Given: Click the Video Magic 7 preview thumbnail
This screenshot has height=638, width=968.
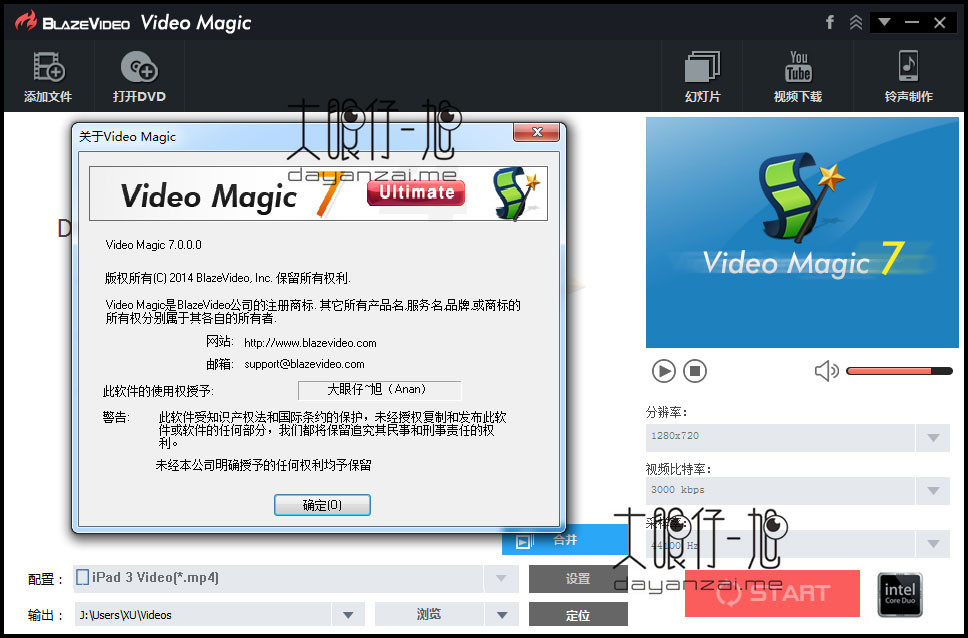Looking at the screenshot, I should point(802,232).
